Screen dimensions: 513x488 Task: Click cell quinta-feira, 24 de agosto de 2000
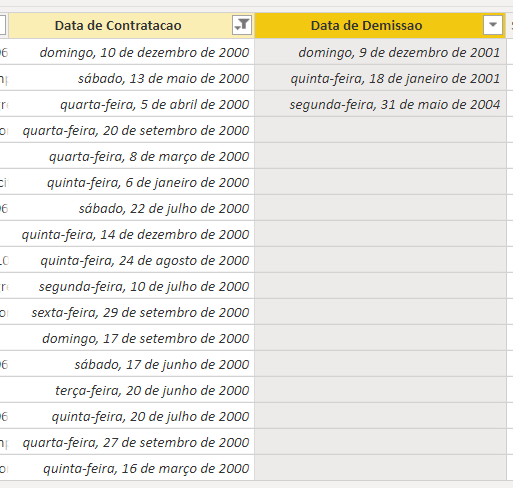tap(131, 260)
